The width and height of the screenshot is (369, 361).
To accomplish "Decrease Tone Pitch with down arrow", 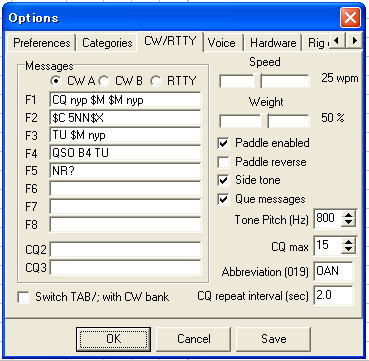I will [348, 223].
